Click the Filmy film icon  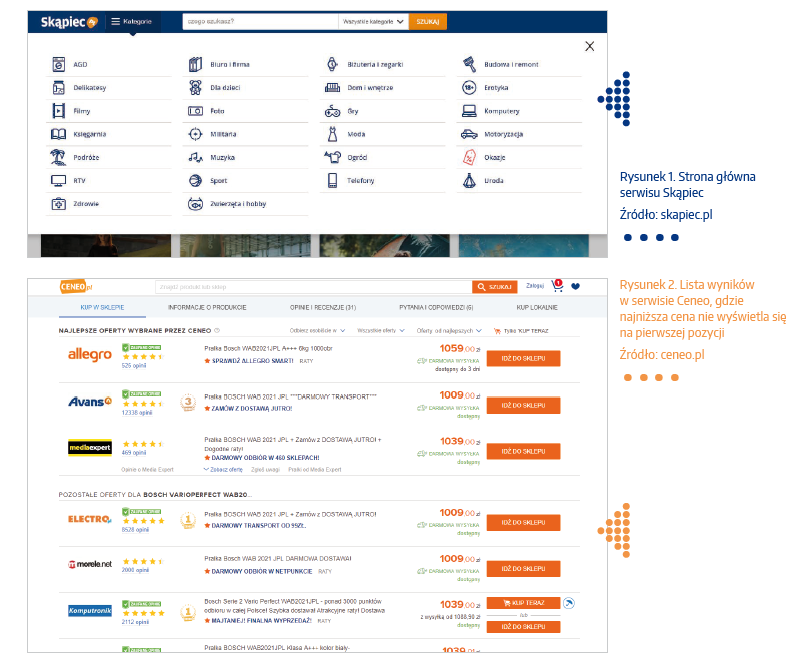coord(59,111)
